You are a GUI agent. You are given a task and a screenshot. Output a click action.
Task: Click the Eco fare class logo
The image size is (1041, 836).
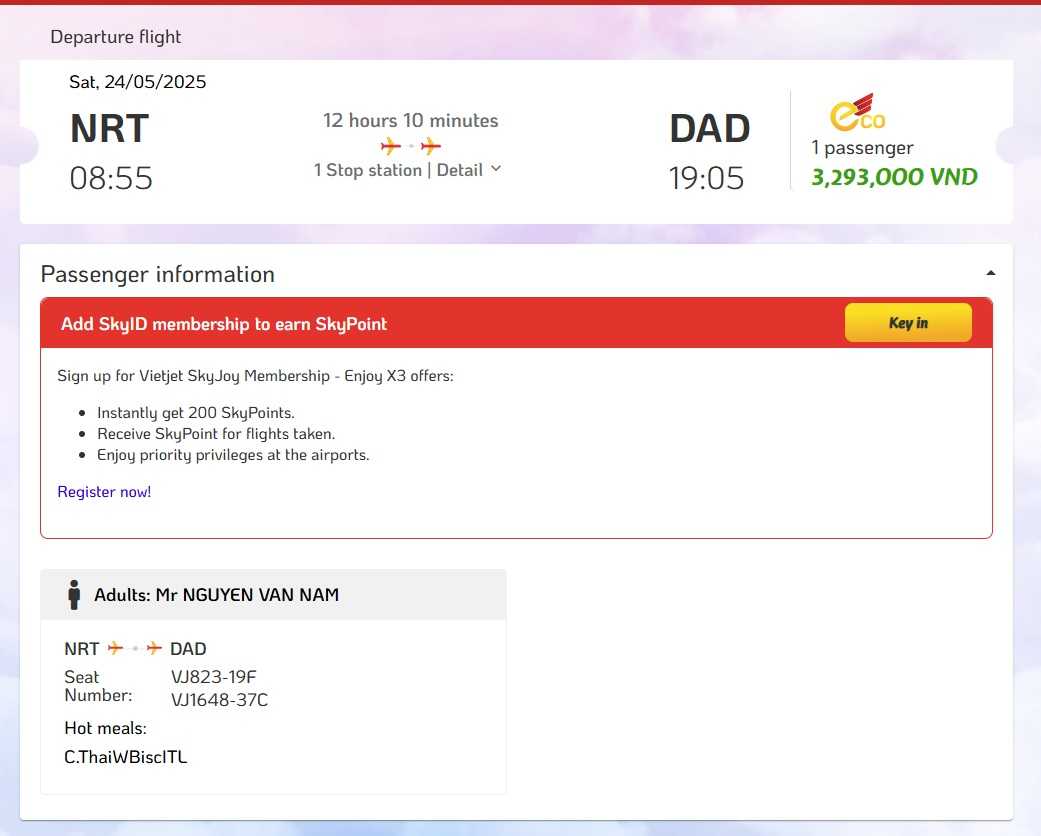coord(858,112)
